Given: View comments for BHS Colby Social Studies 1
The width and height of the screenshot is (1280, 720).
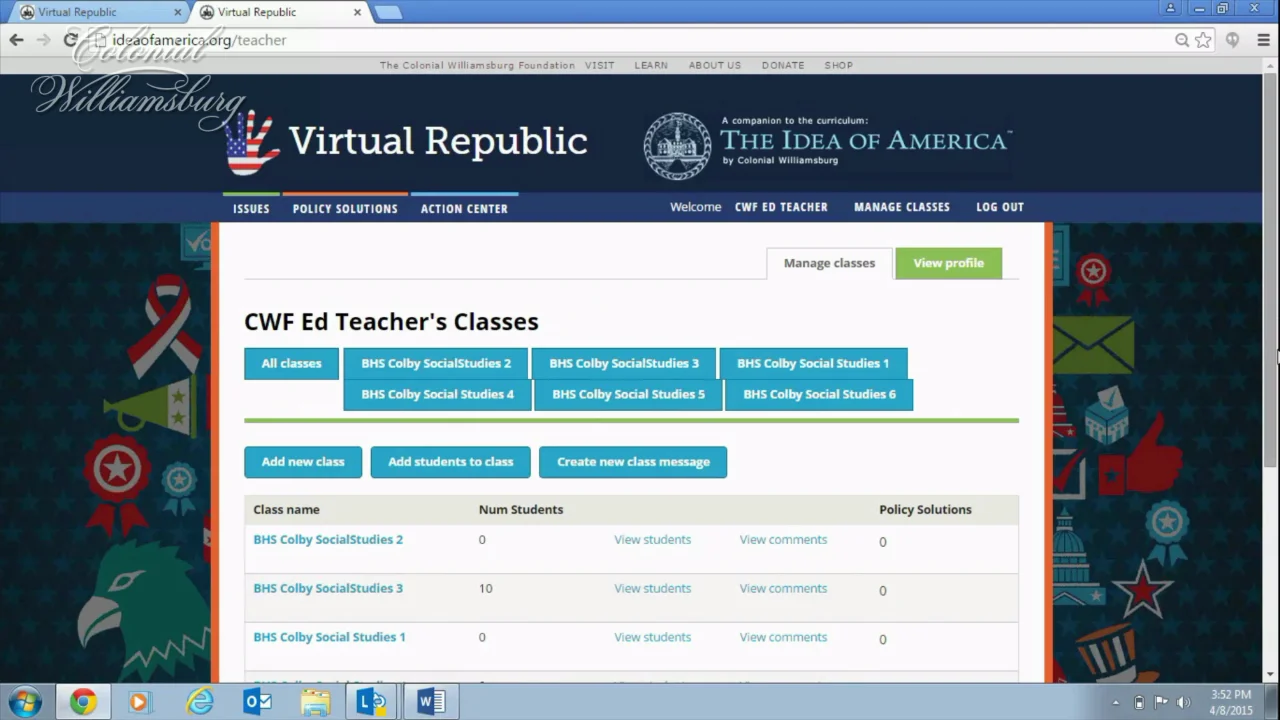Looking at the screenshot, I should (x=783, y=637).
